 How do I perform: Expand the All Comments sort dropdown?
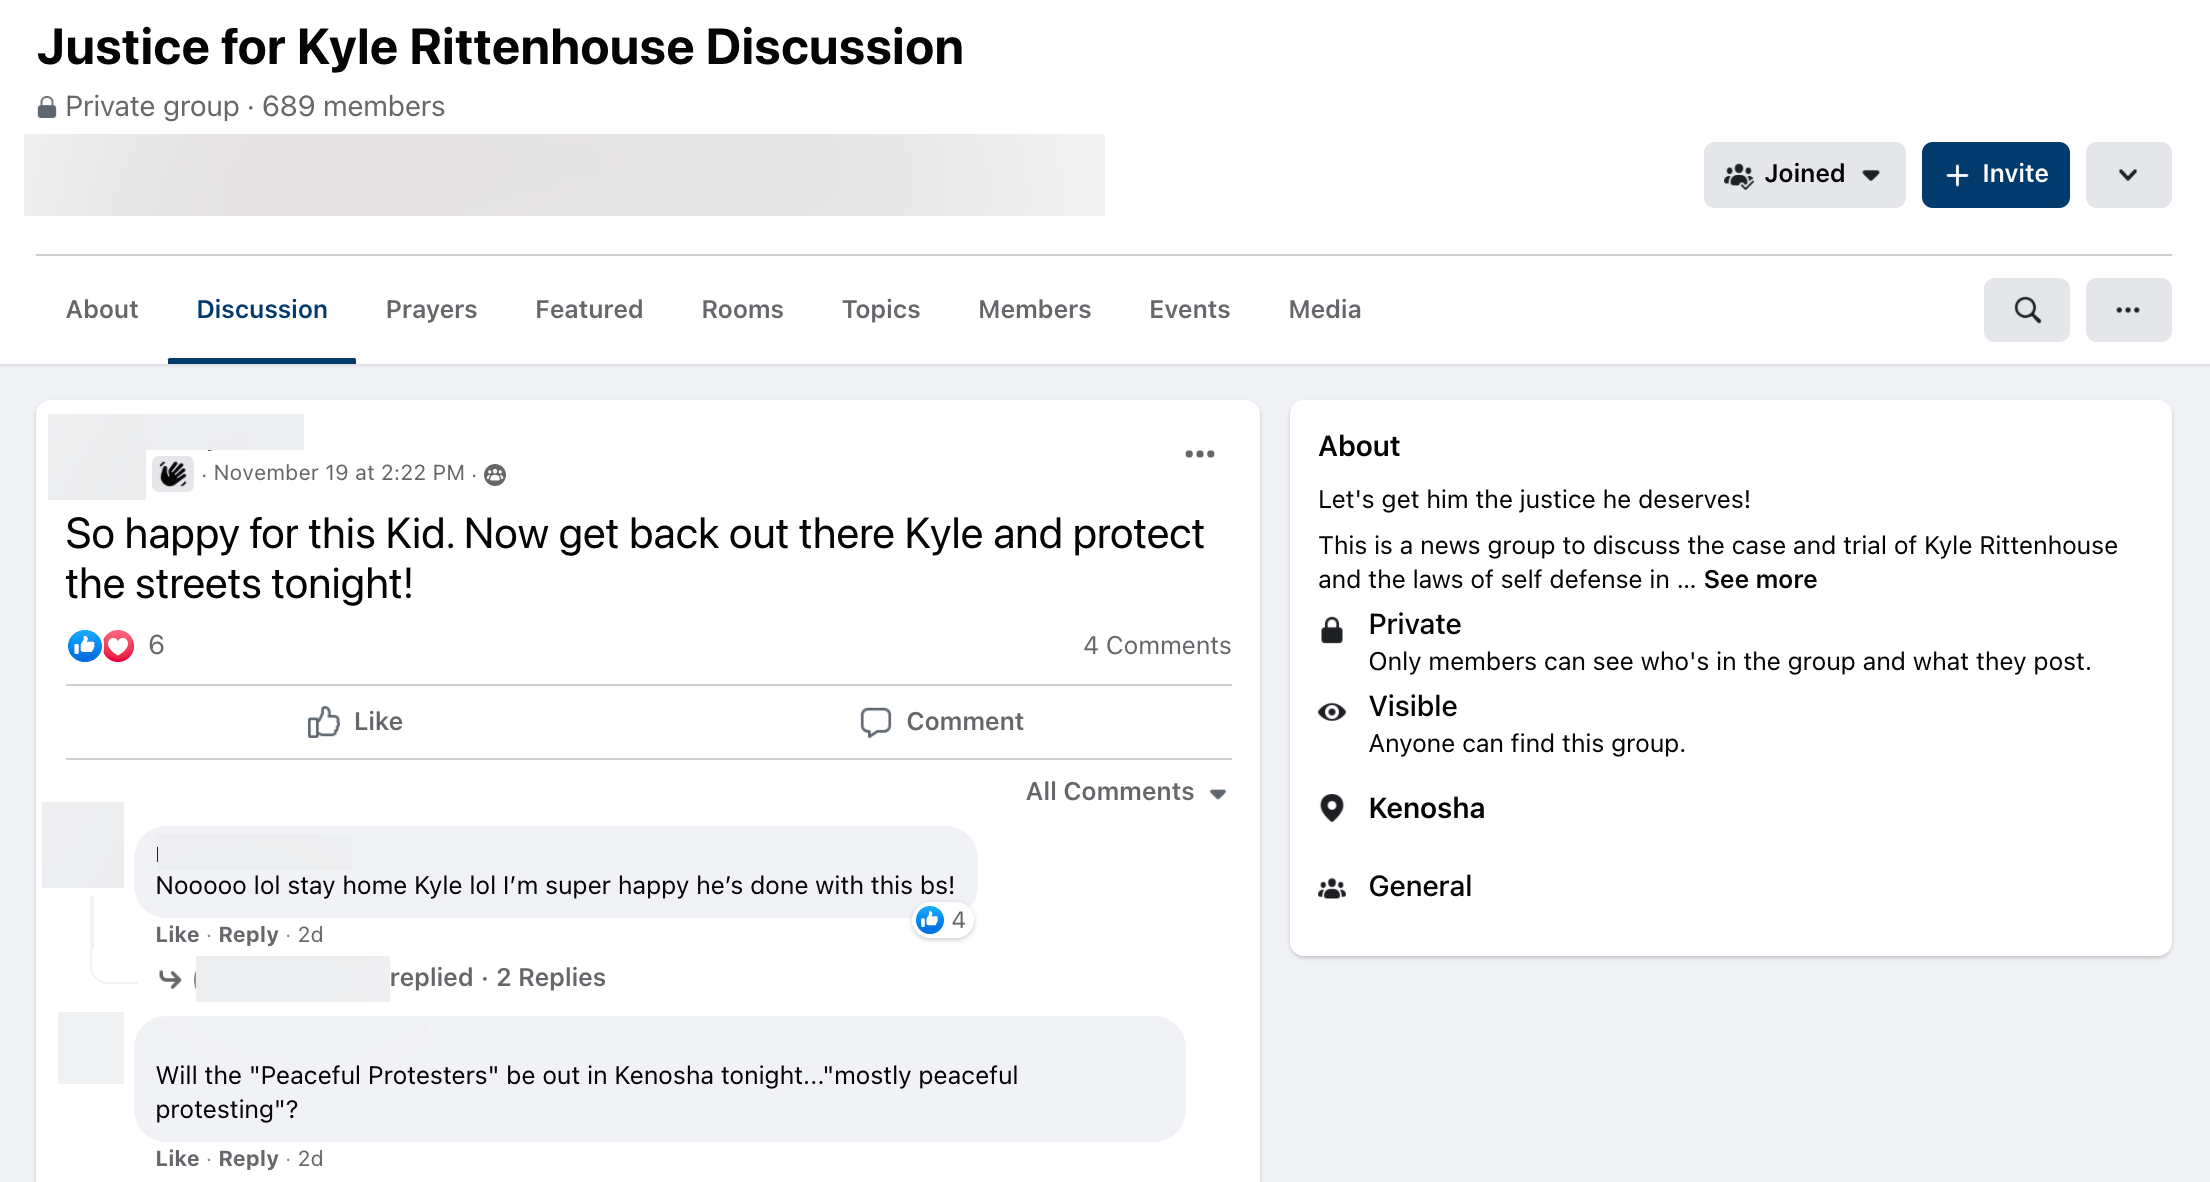click(1126, 792)
